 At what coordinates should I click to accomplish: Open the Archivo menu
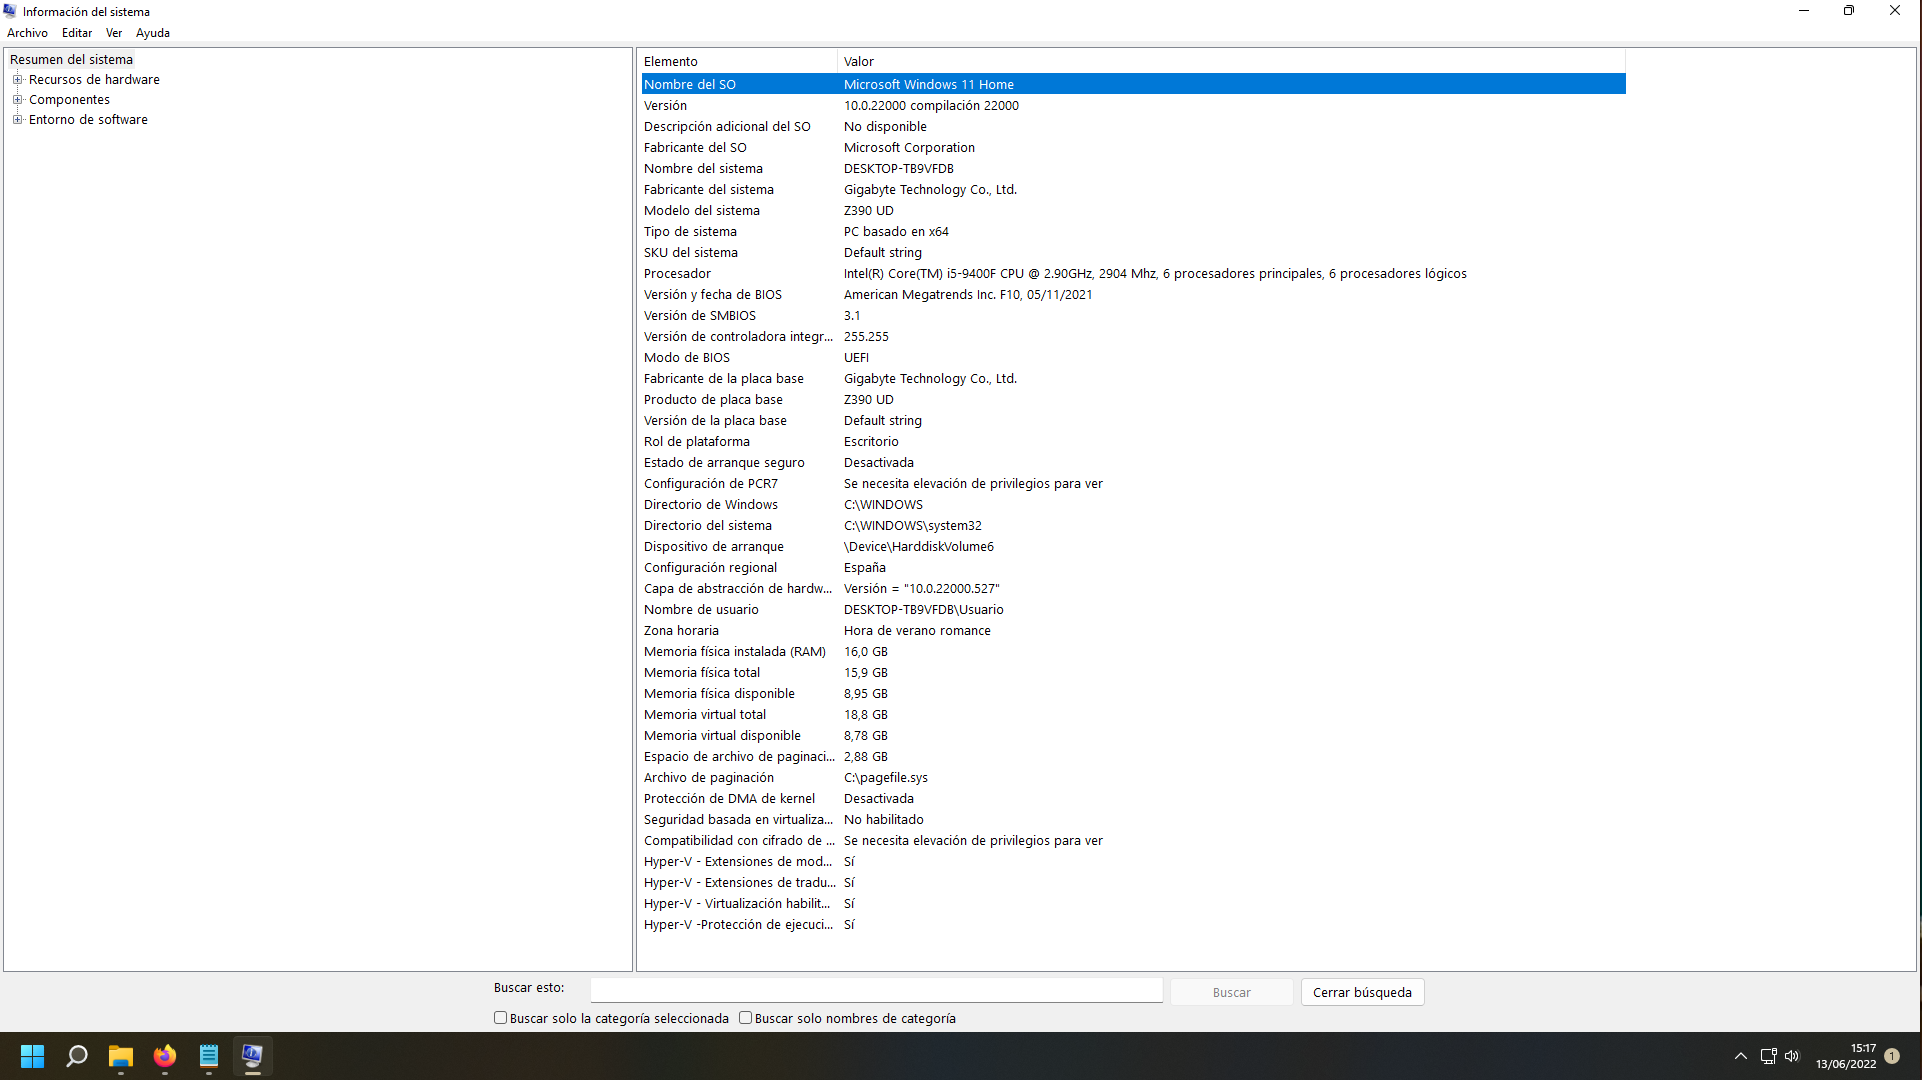tap(27, 33)
